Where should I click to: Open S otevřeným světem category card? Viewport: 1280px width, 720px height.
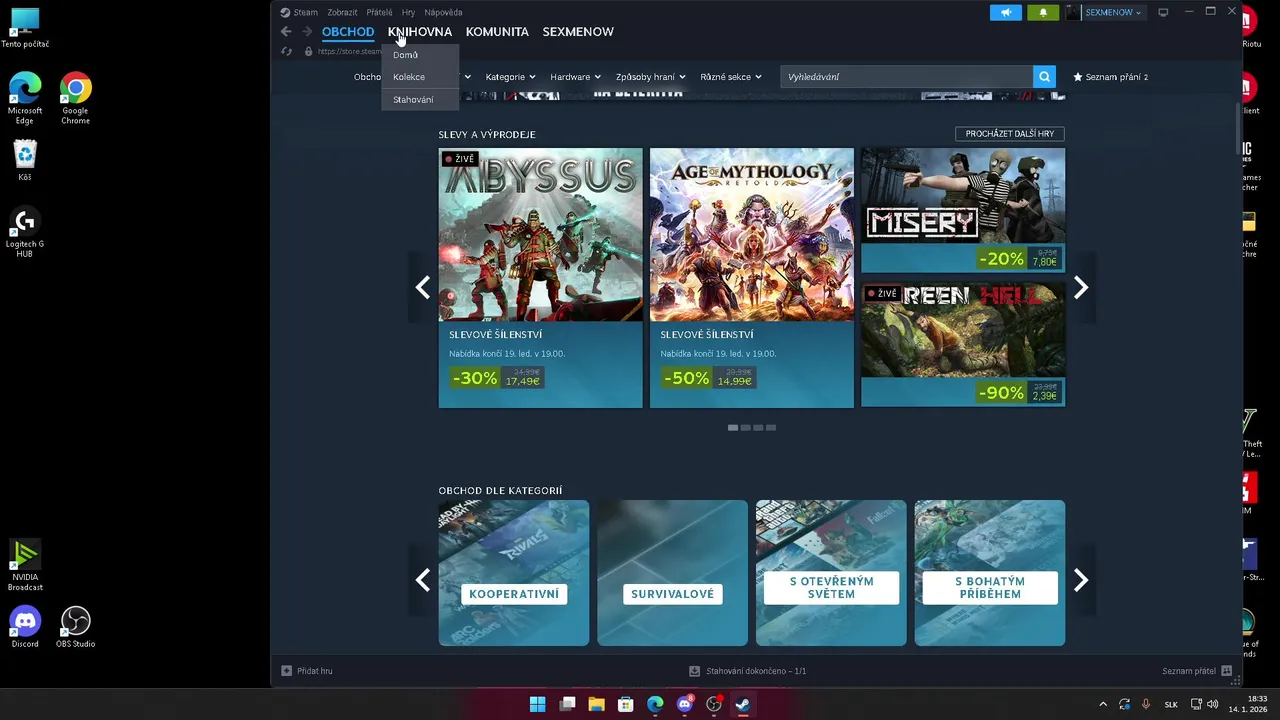tap(831, 573)
